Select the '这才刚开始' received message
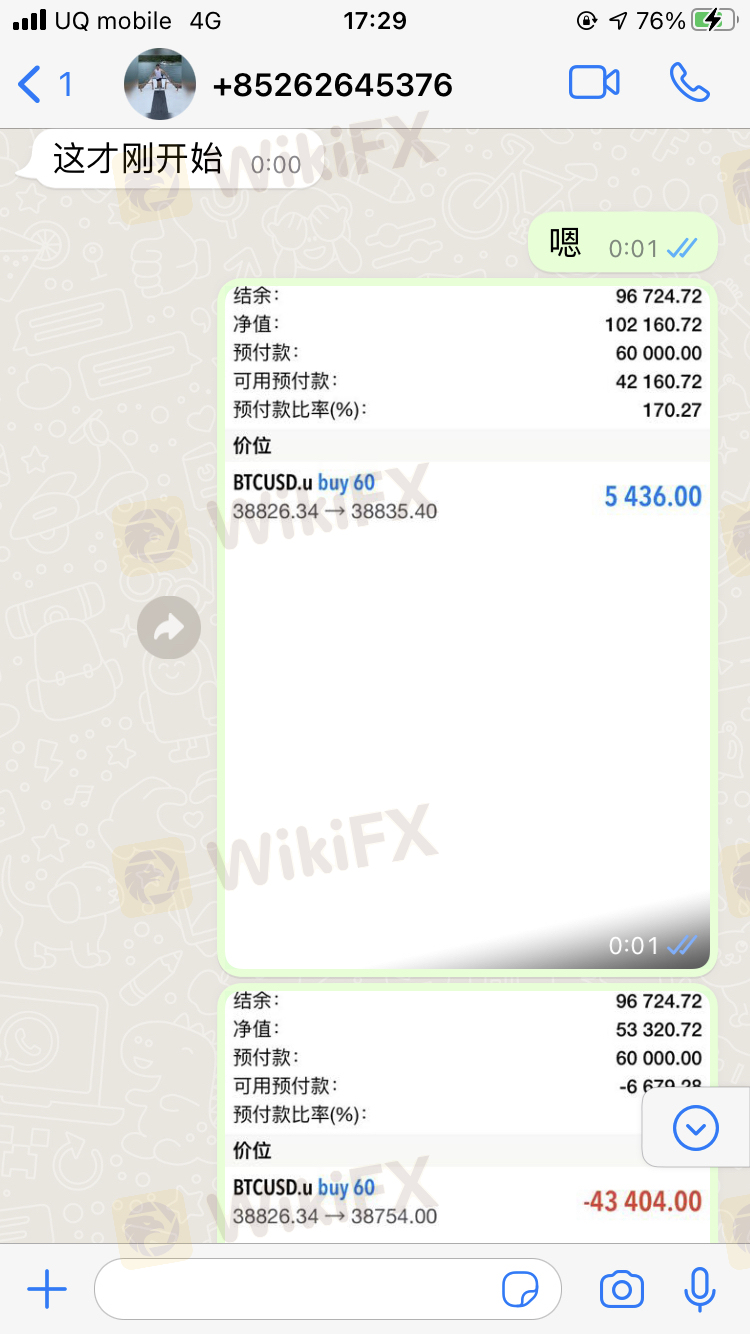 click(170, 159)
